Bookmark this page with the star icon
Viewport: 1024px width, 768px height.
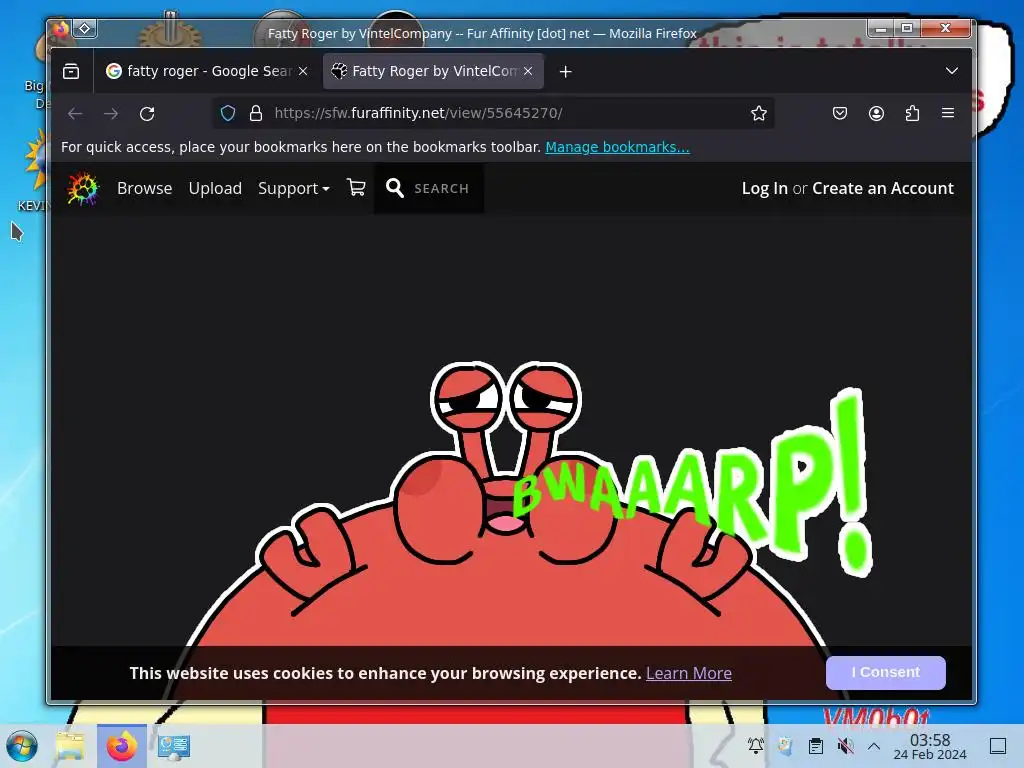tap(758, 113)
